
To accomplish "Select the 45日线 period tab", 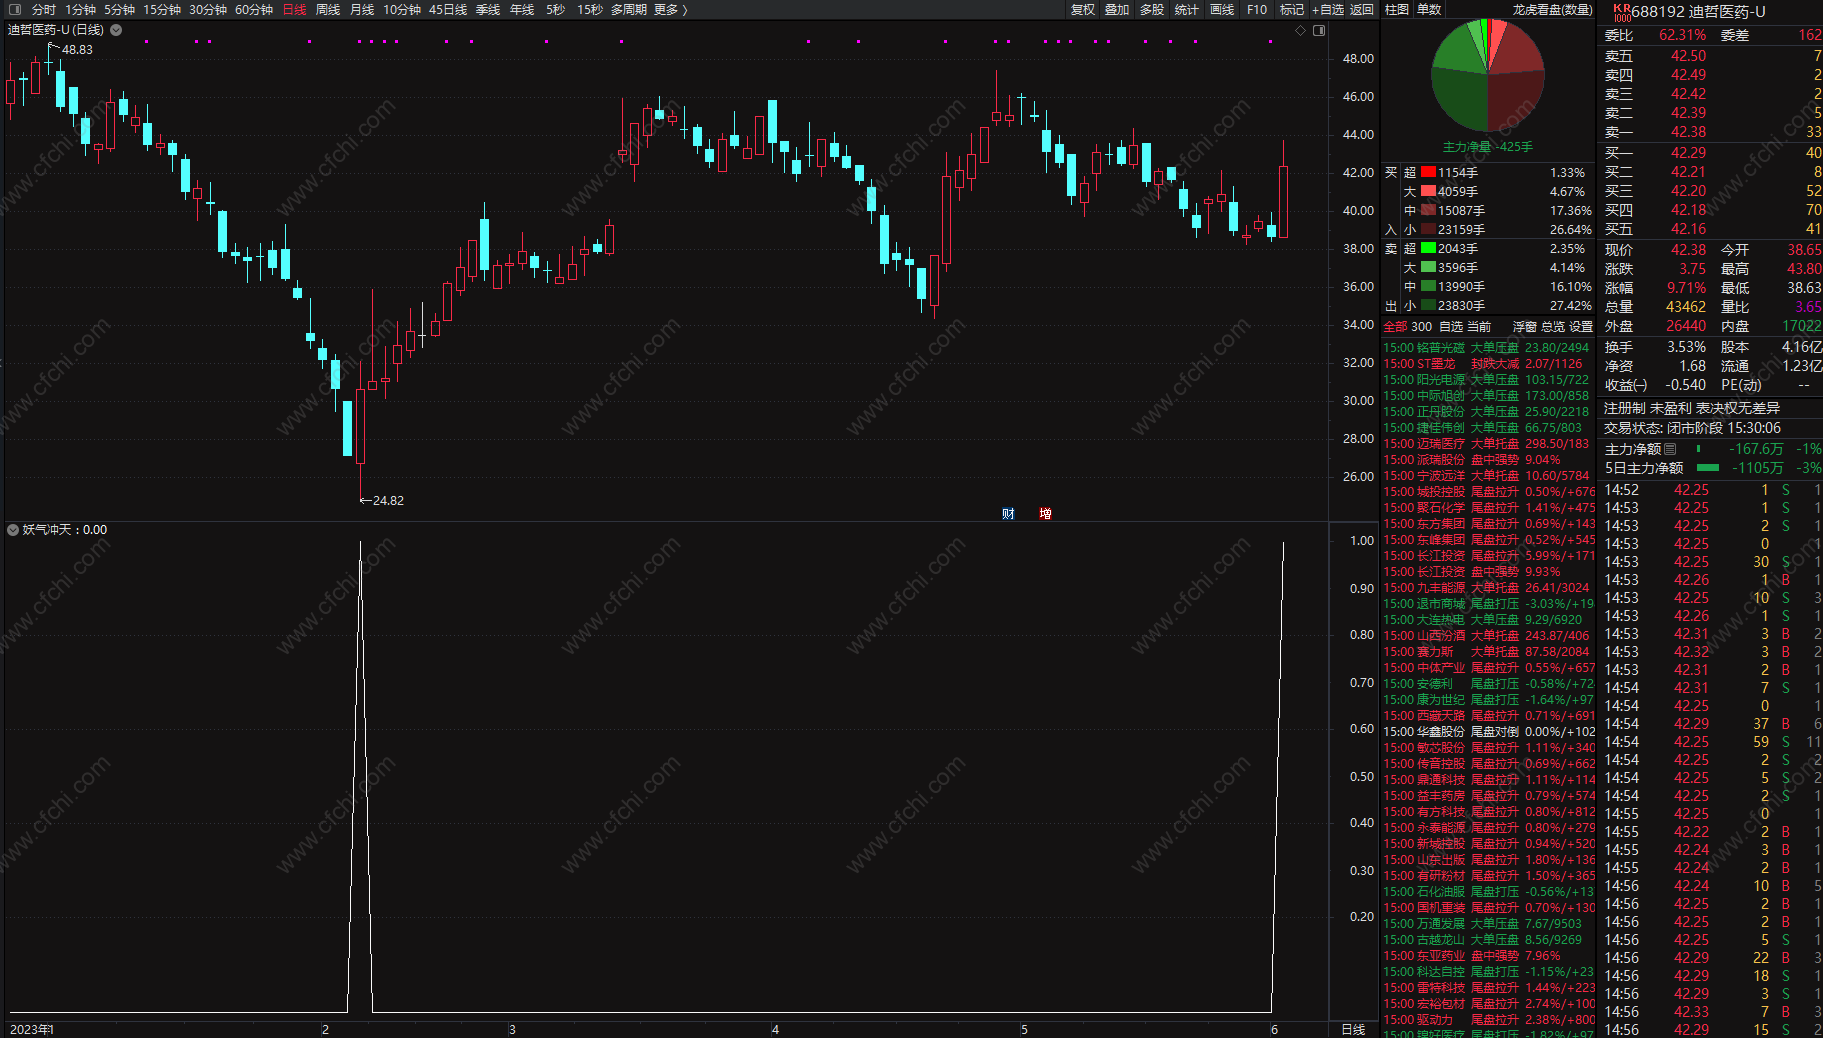I will (448, 9).
